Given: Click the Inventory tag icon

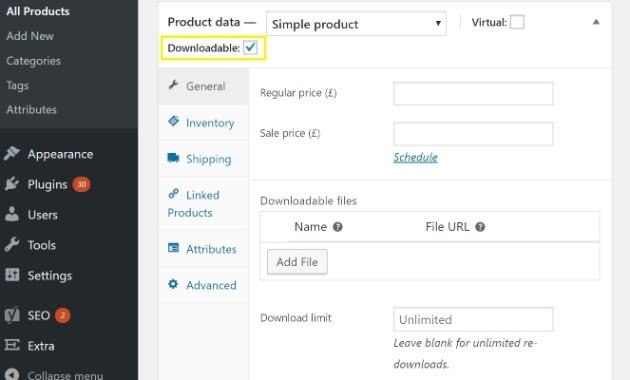Looking at the screenshot, I should 173,121.
